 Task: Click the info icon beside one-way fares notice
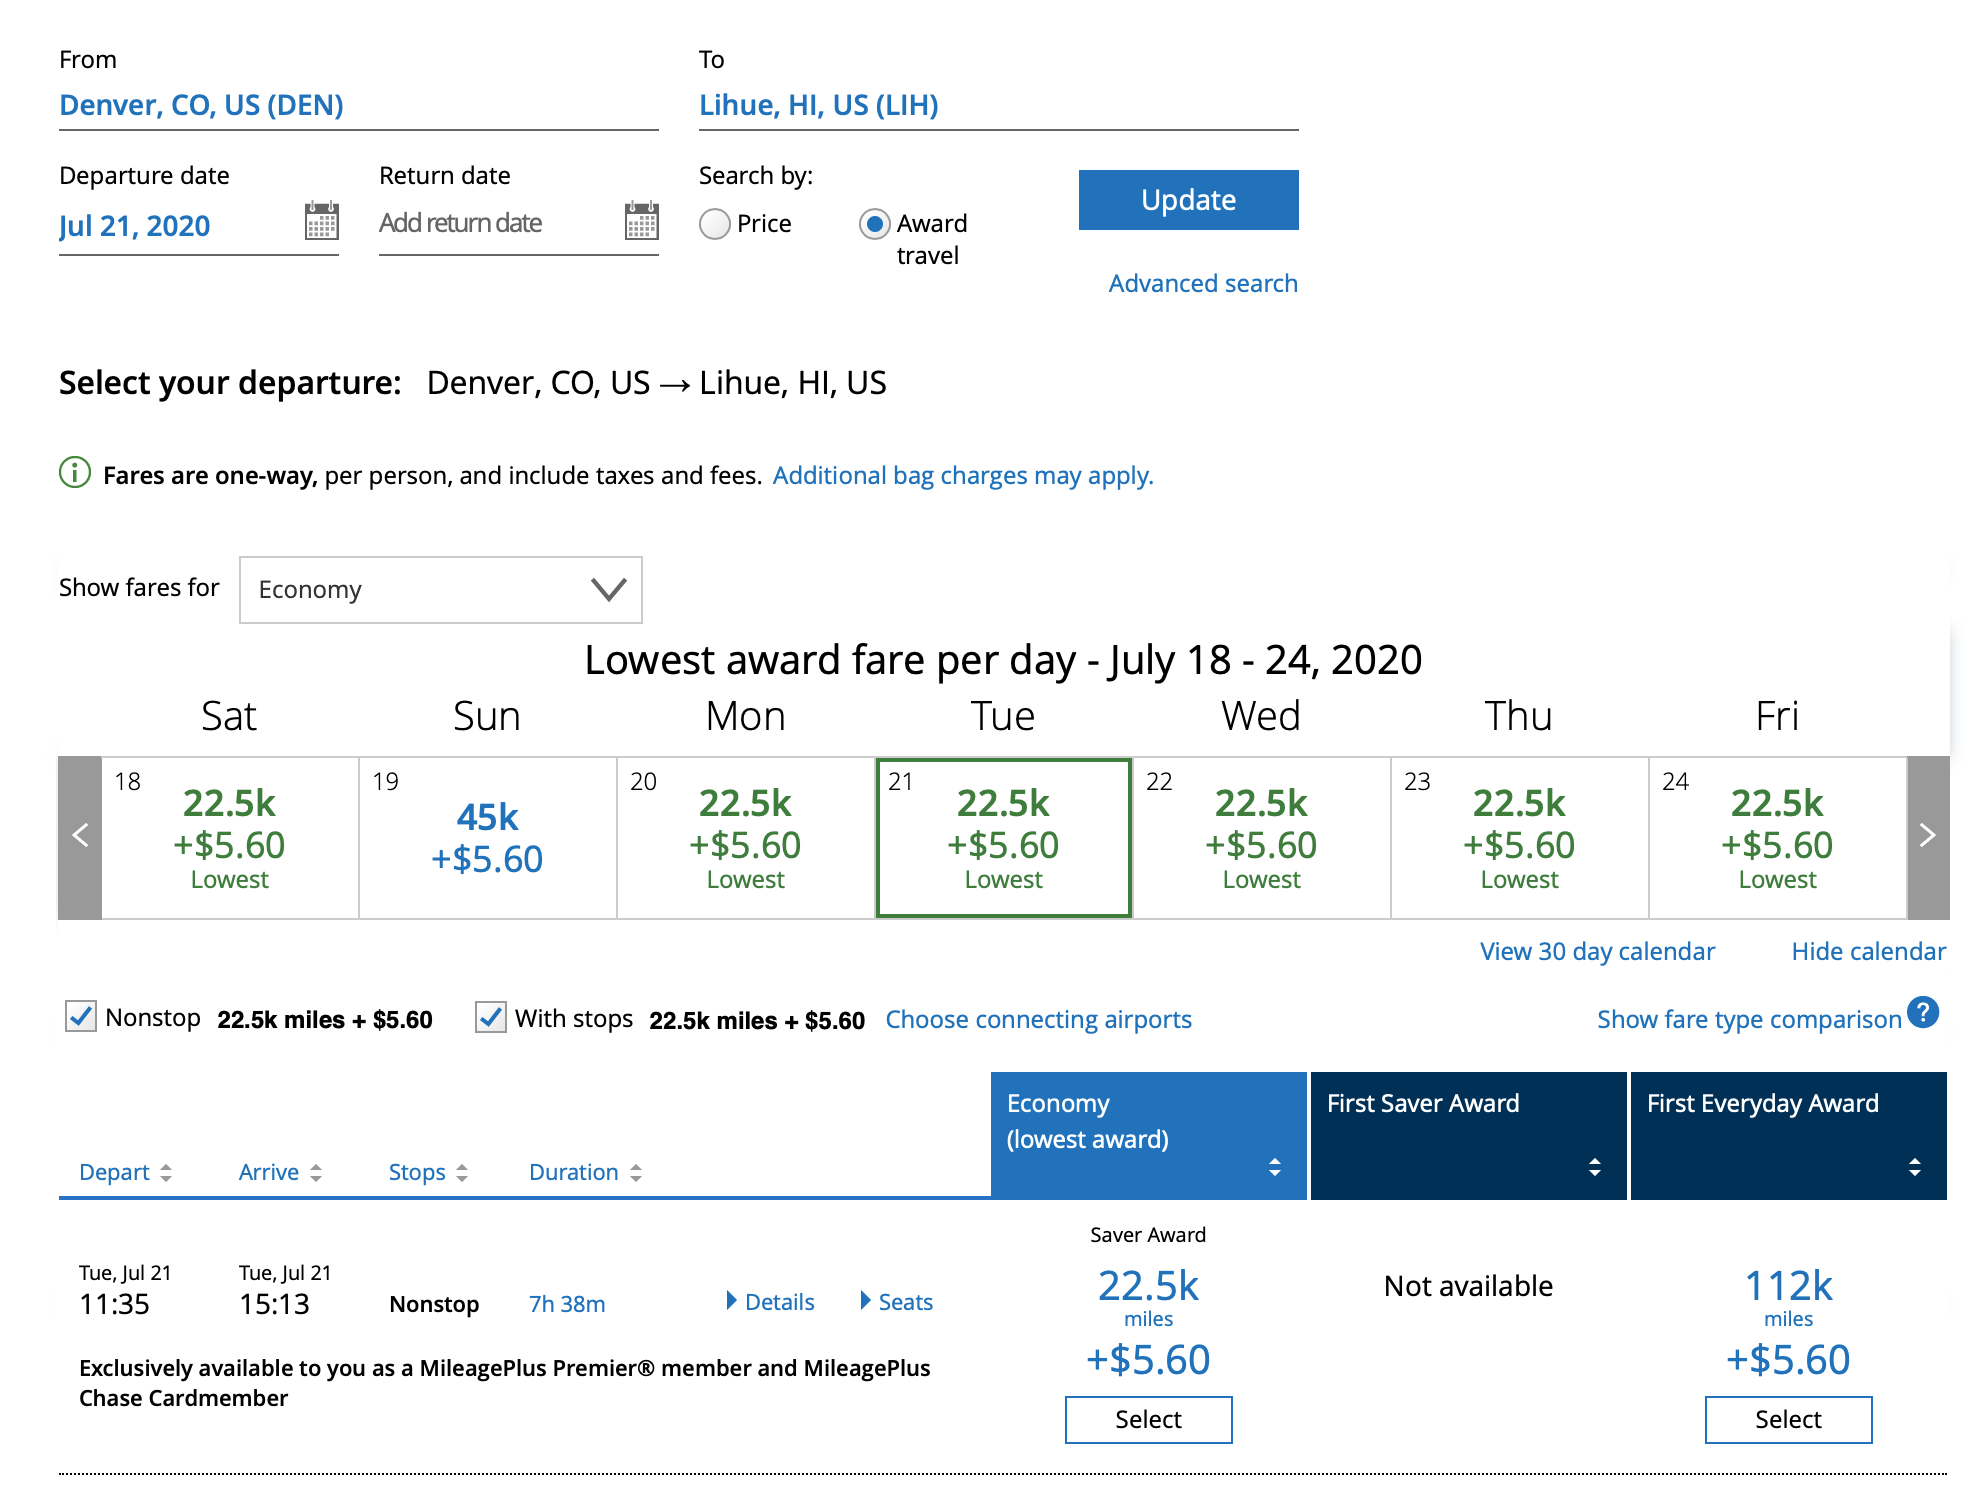75,473
